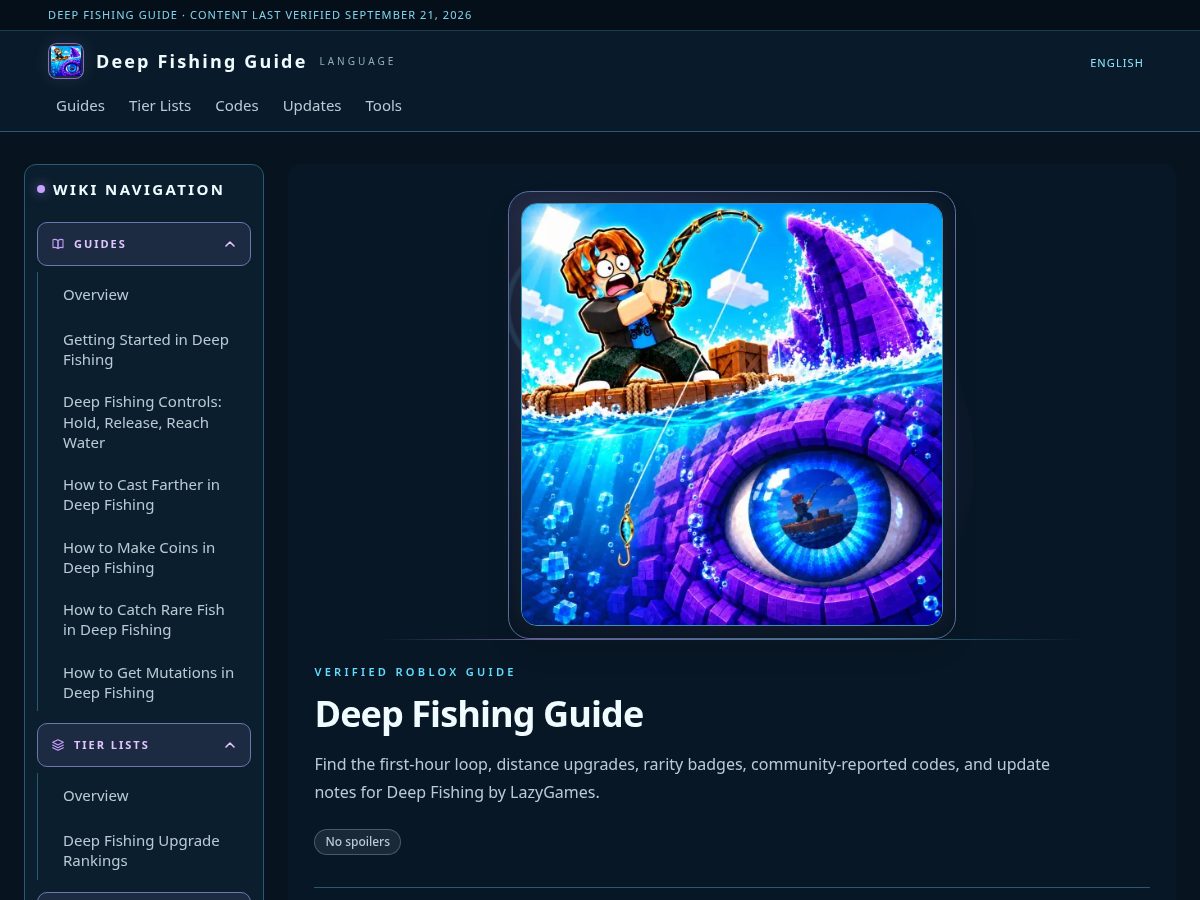The width and height of the screenshot is (1200, 900).
Task: Click the WIKI NAVIGATION heading
Action: [x=138, y=190]
